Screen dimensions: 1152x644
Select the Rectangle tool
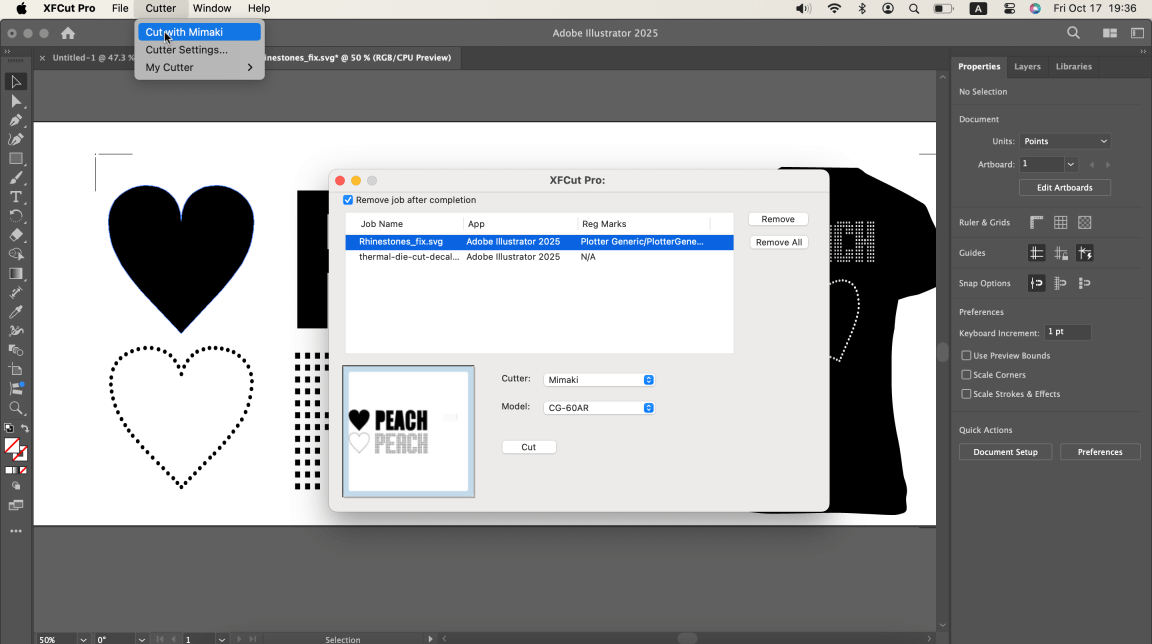click(15, 159)
